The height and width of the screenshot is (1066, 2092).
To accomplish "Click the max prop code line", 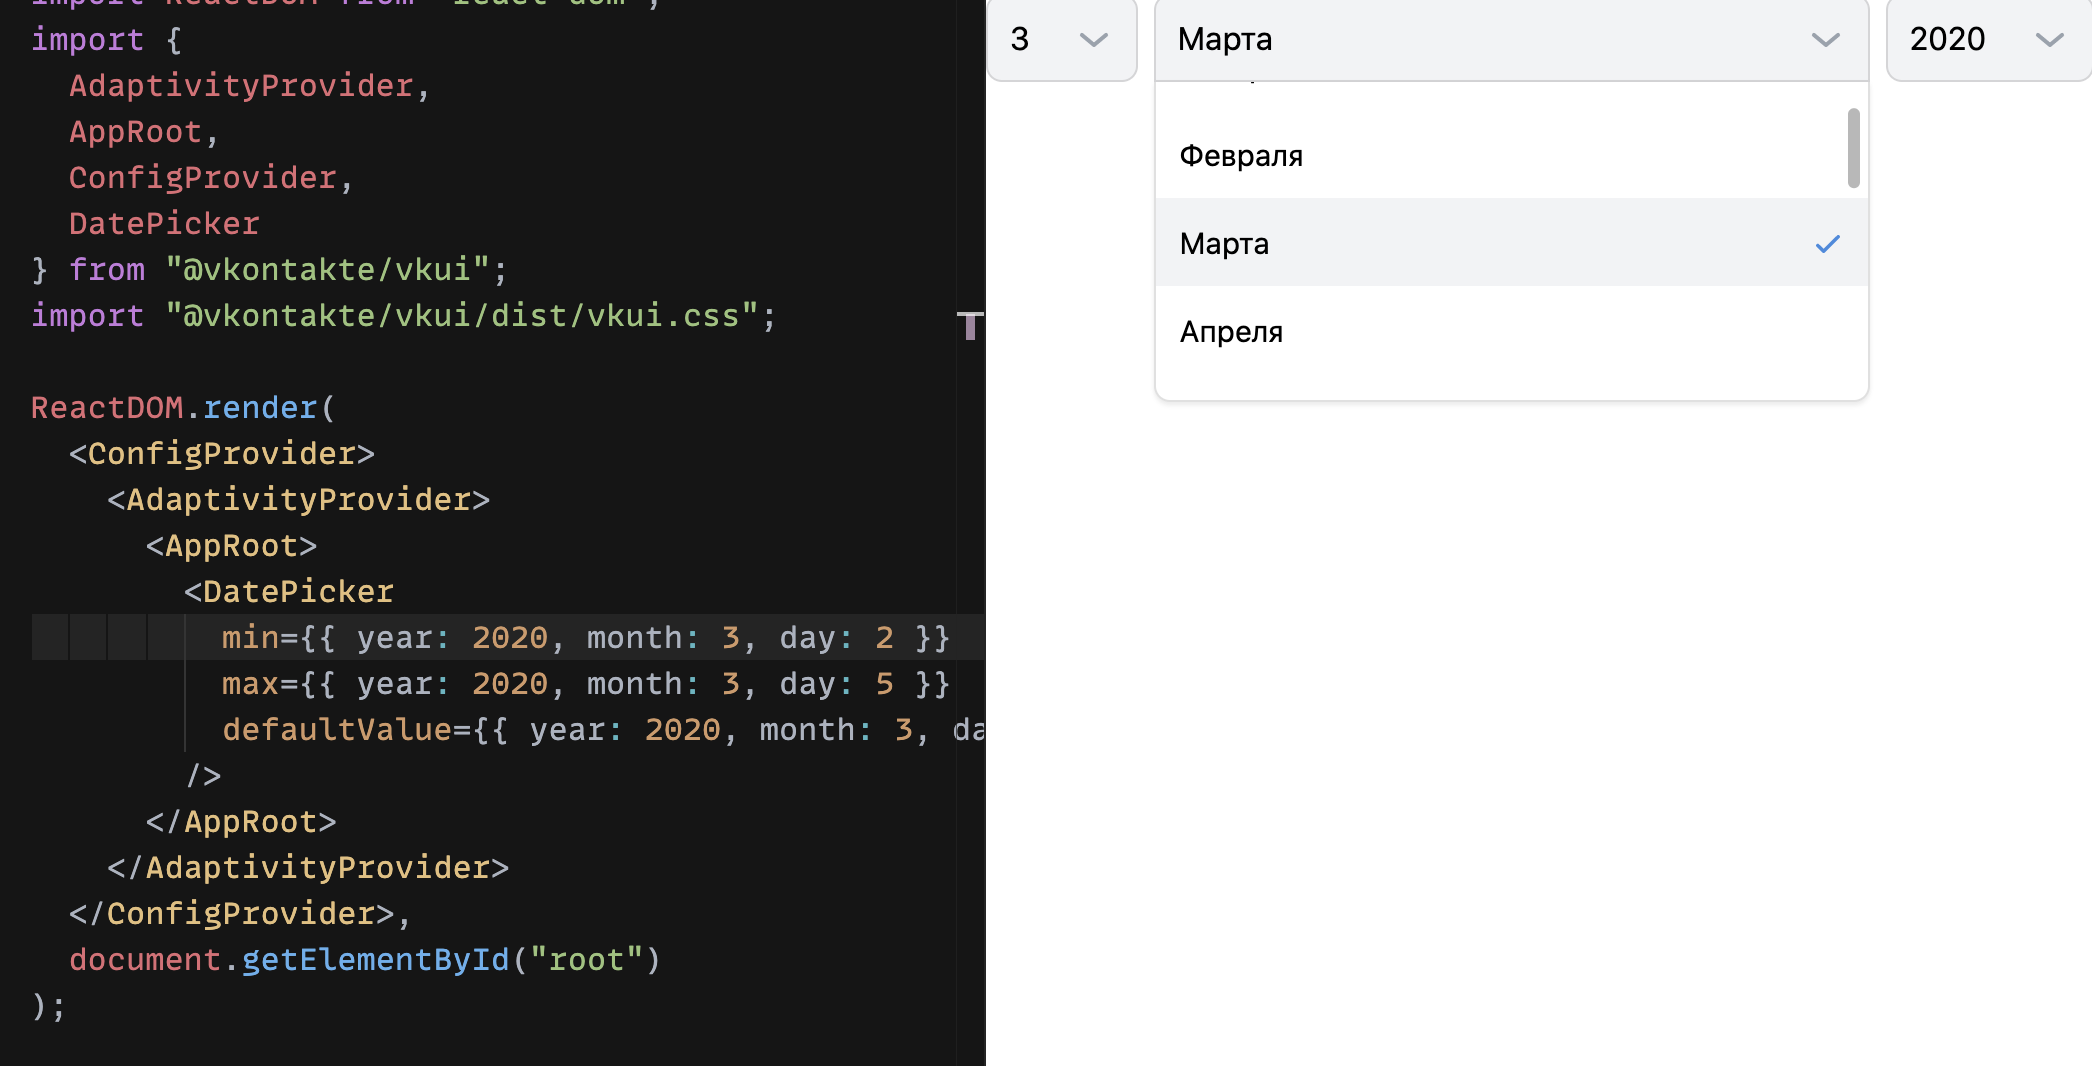I will coord(585,684).
